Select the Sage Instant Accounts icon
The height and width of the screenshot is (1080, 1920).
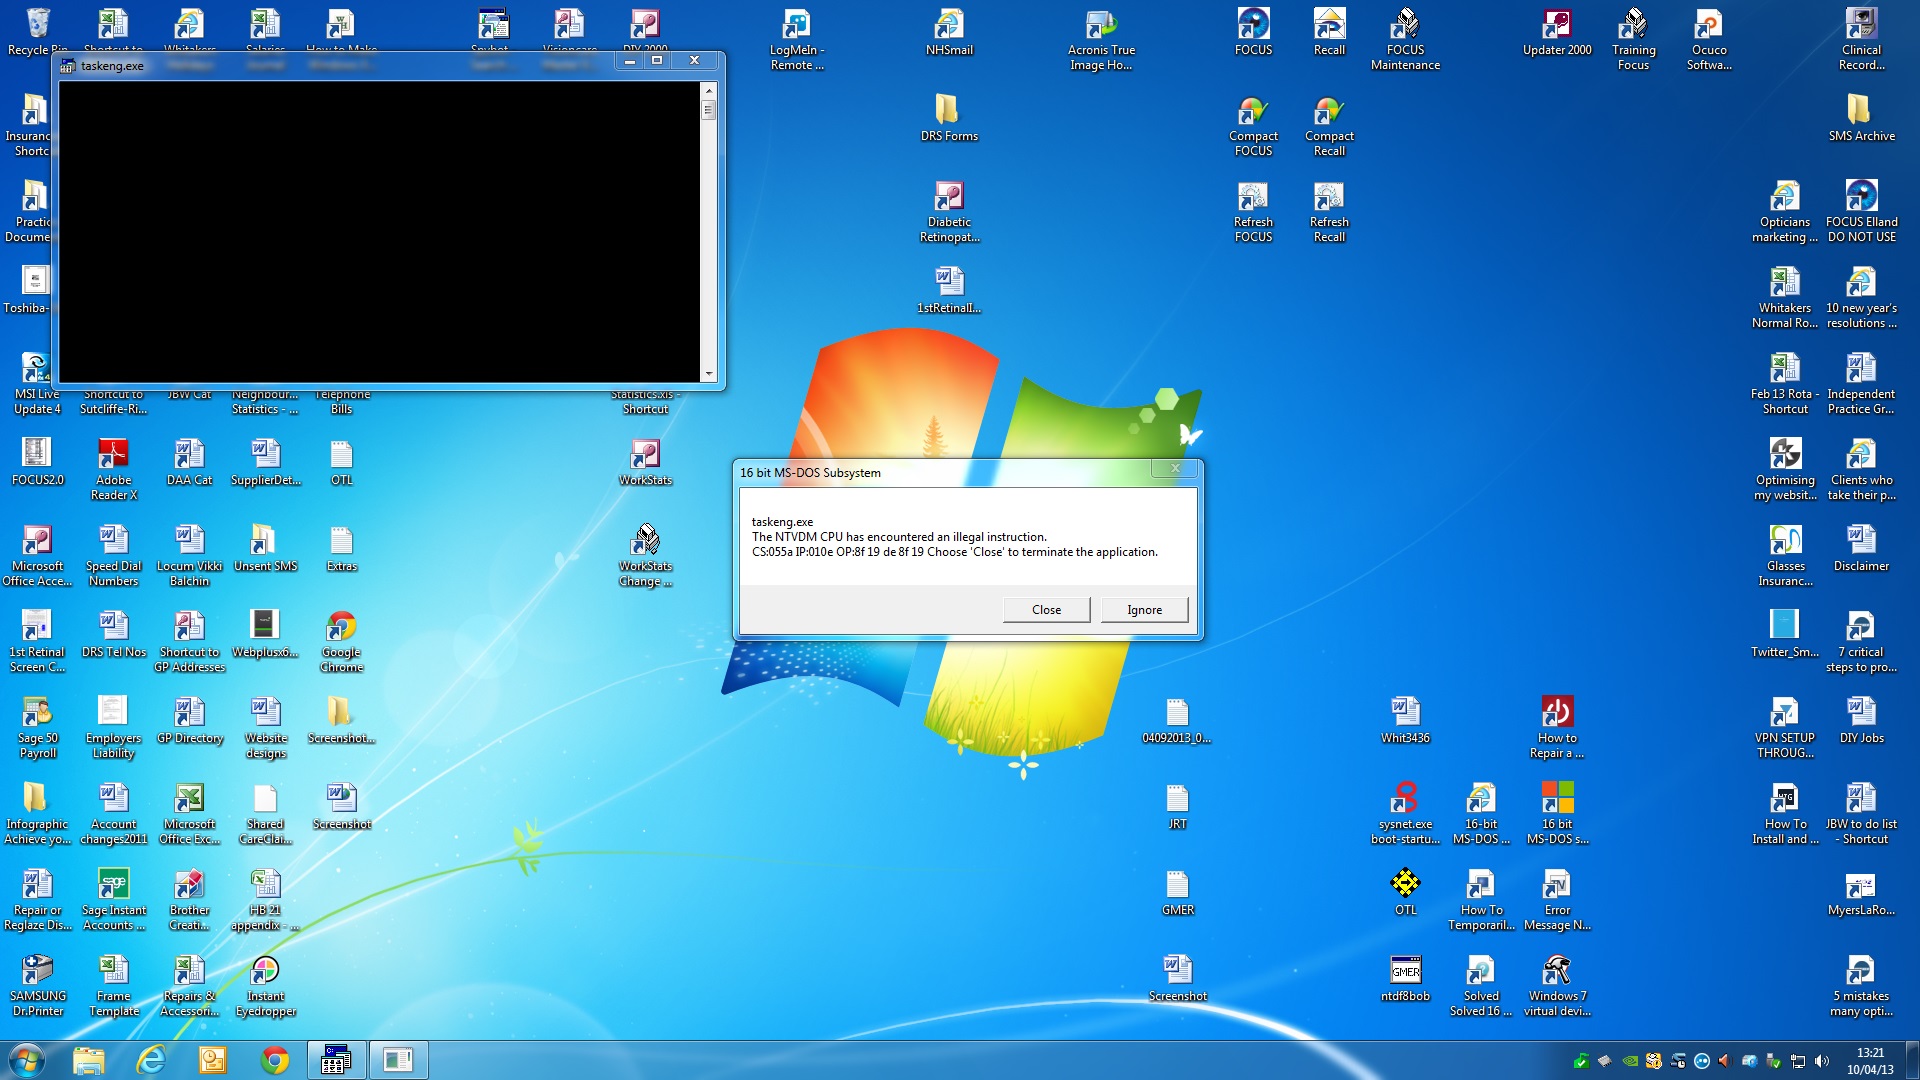point(113,900)
